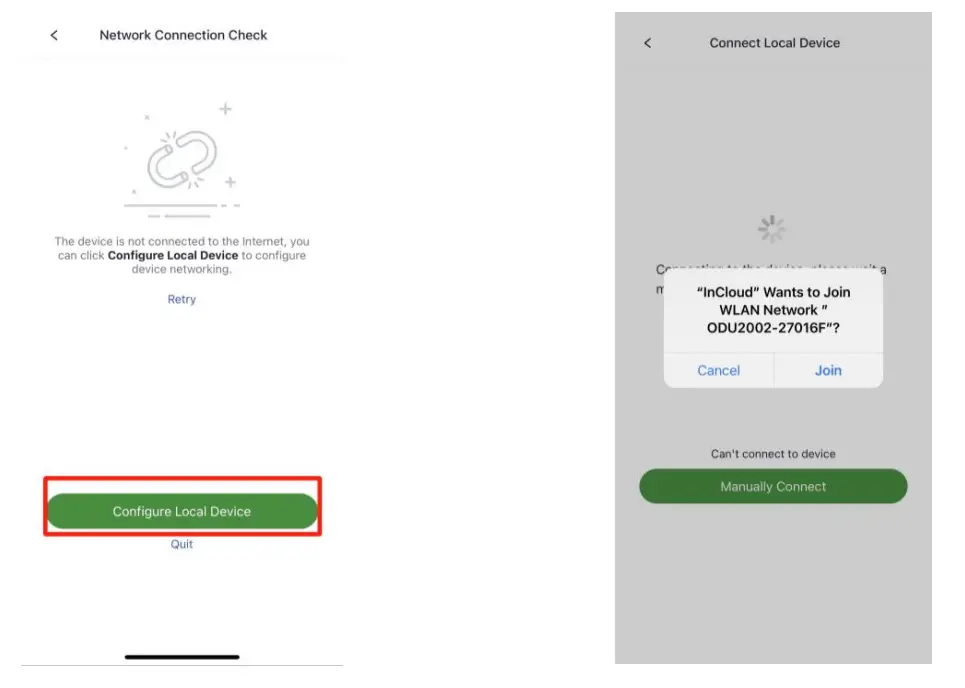This screenshot has height=688, width=965.
Task: Tap the Connect Local Device header title
Action: (774, 43)
